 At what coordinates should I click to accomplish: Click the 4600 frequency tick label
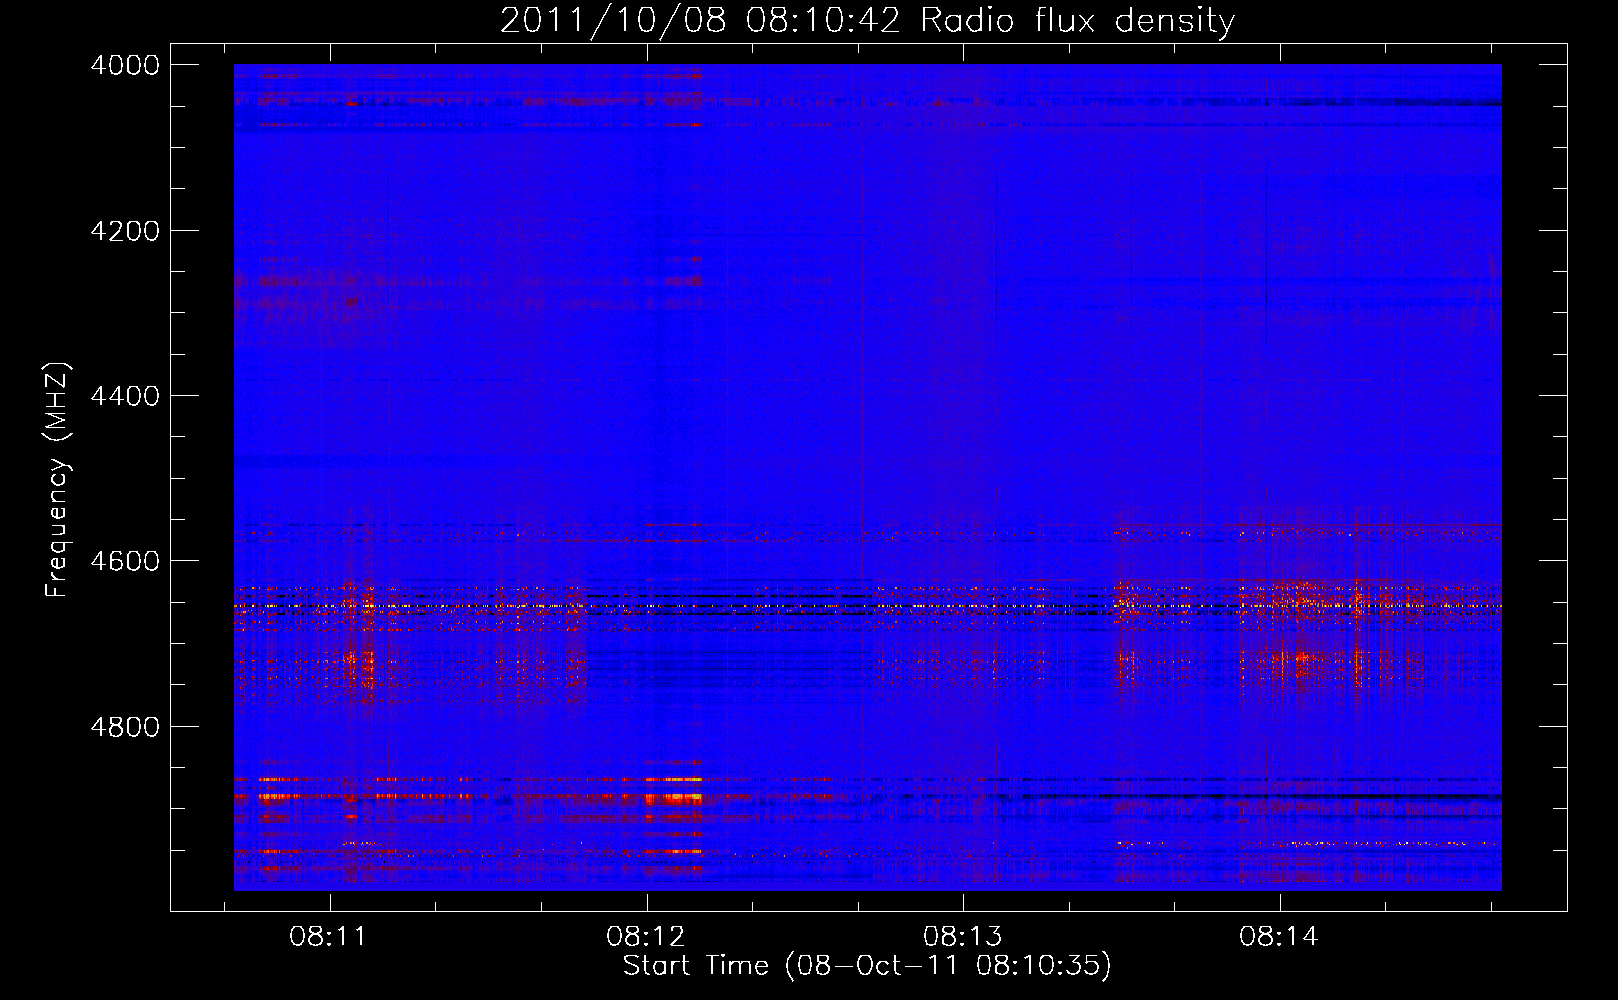coord(125,561)
